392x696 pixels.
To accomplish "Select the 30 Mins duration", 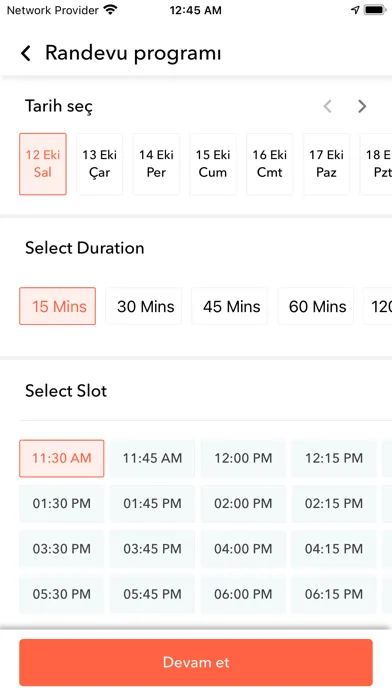I will coord(144,306).
